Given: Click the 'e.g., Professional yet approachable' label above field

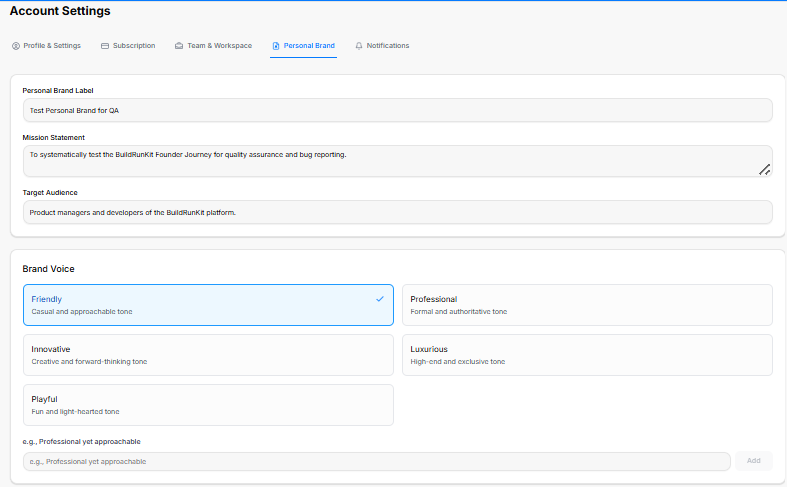Looking at the screenshot, I should (81, 442).
